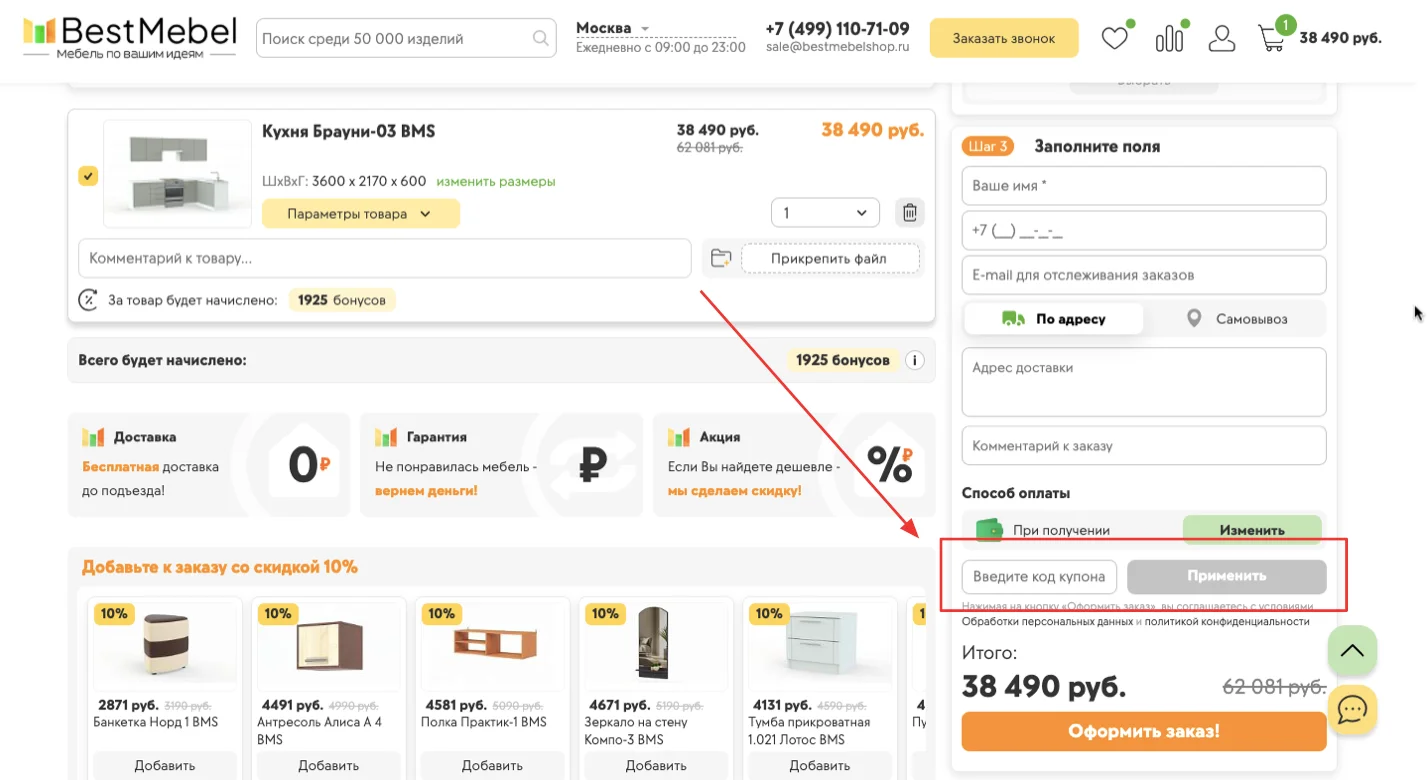This screenshot has width=1427, height=780.
Task: Change city via the Москва dropdown
Action: [x=612, y=28]
